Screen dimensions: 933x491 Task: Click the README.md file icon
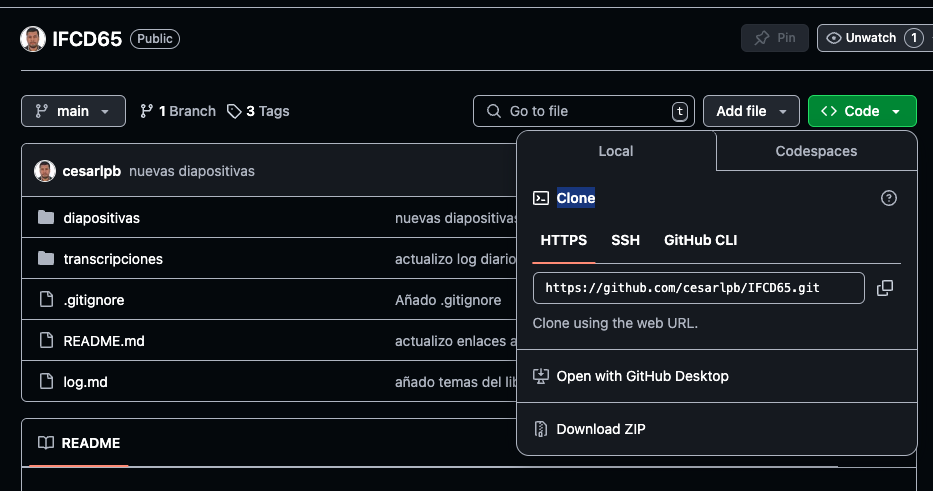tap(46, 340)
